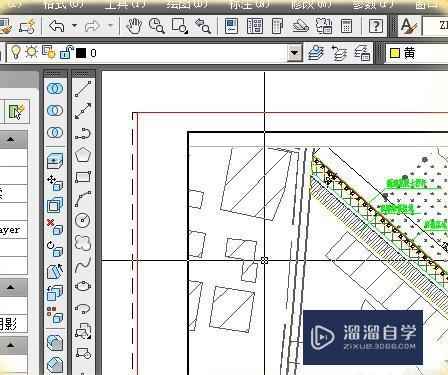Select the Zoom Realtime magnifier tool
The height and width of the screenshot is (375, 448).
156,26
